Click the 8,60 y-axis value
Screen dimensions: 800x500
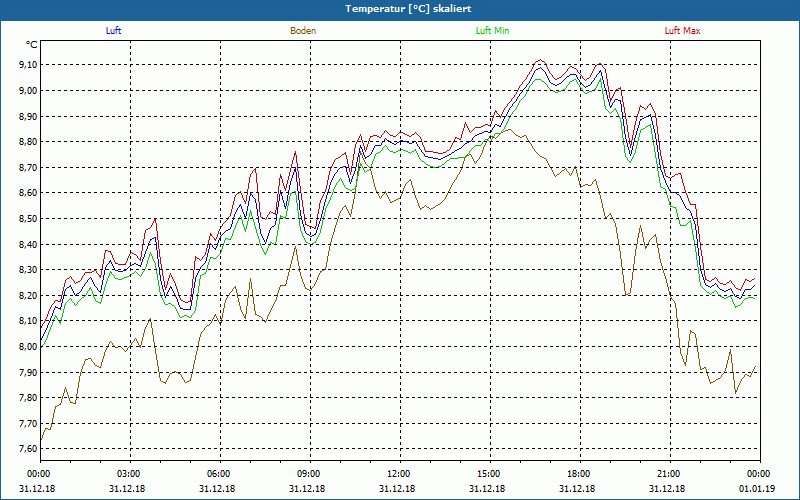[28, 193]
